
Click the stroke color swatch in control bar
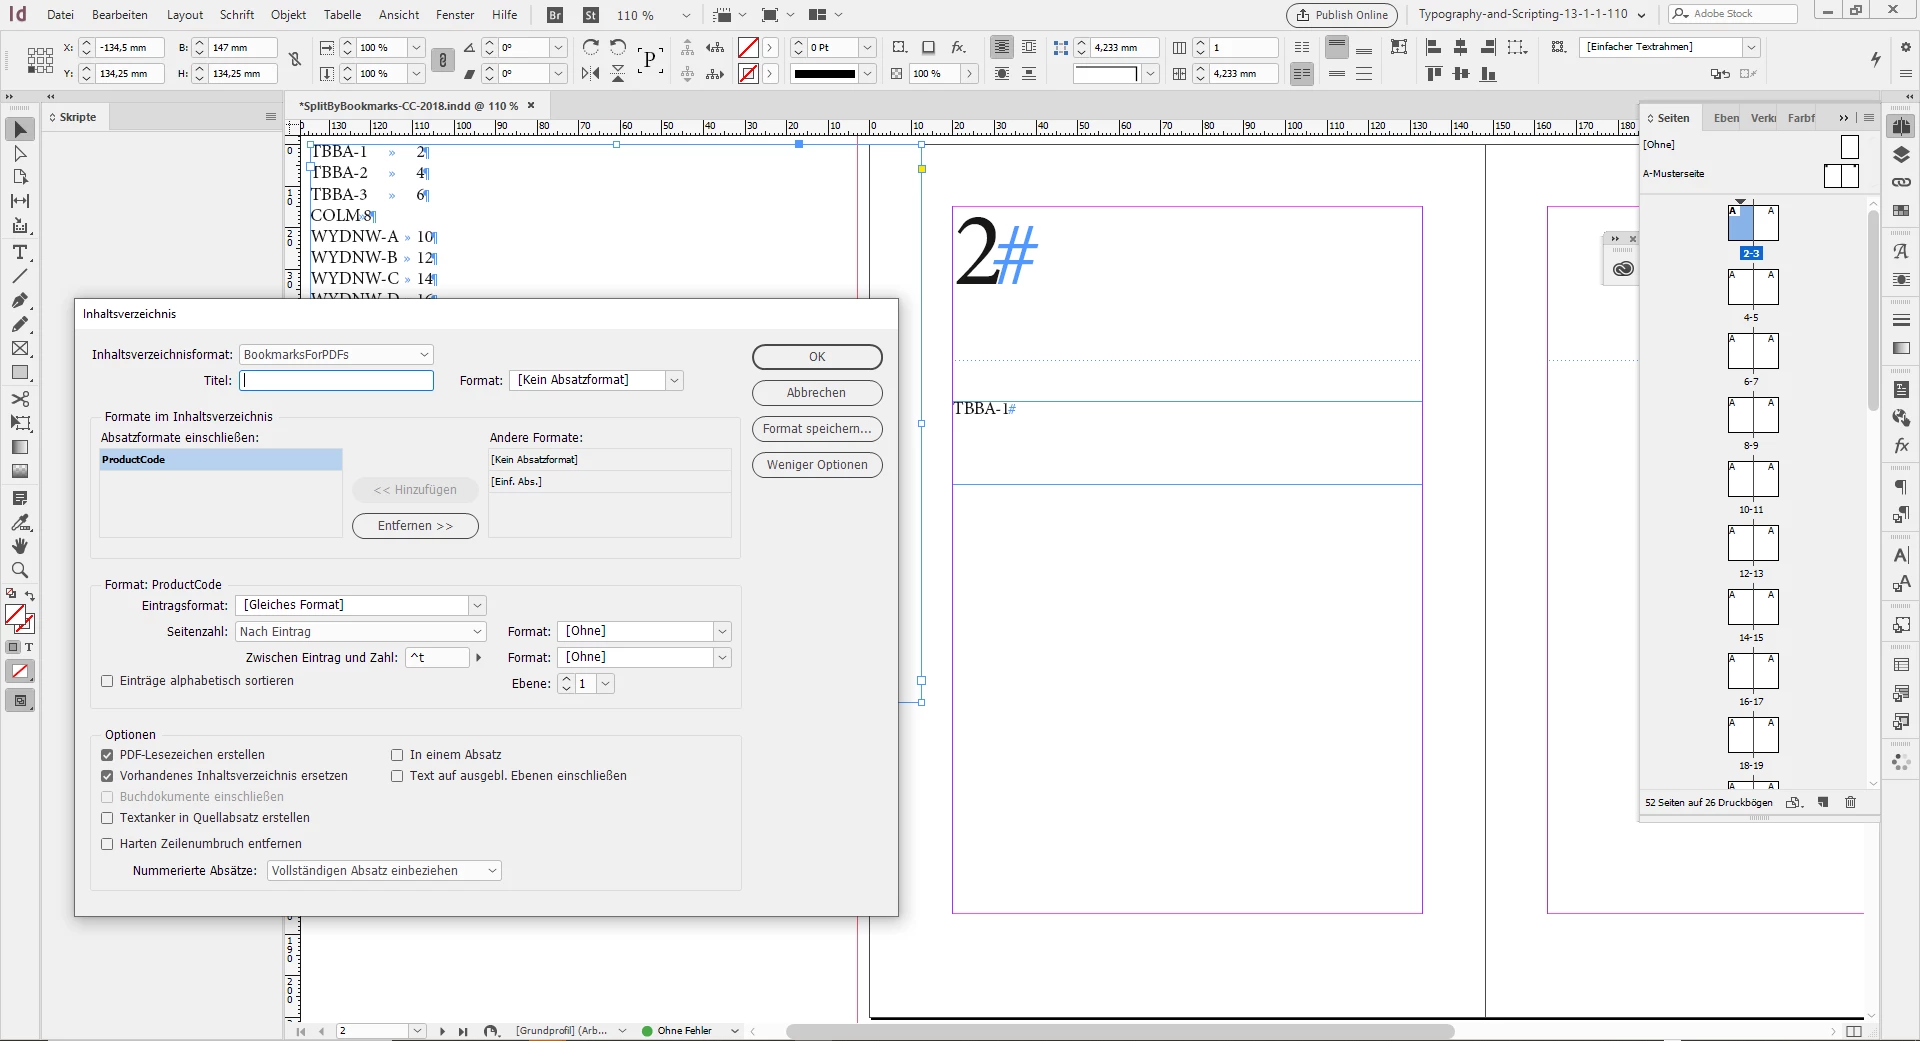click(748, 74)
